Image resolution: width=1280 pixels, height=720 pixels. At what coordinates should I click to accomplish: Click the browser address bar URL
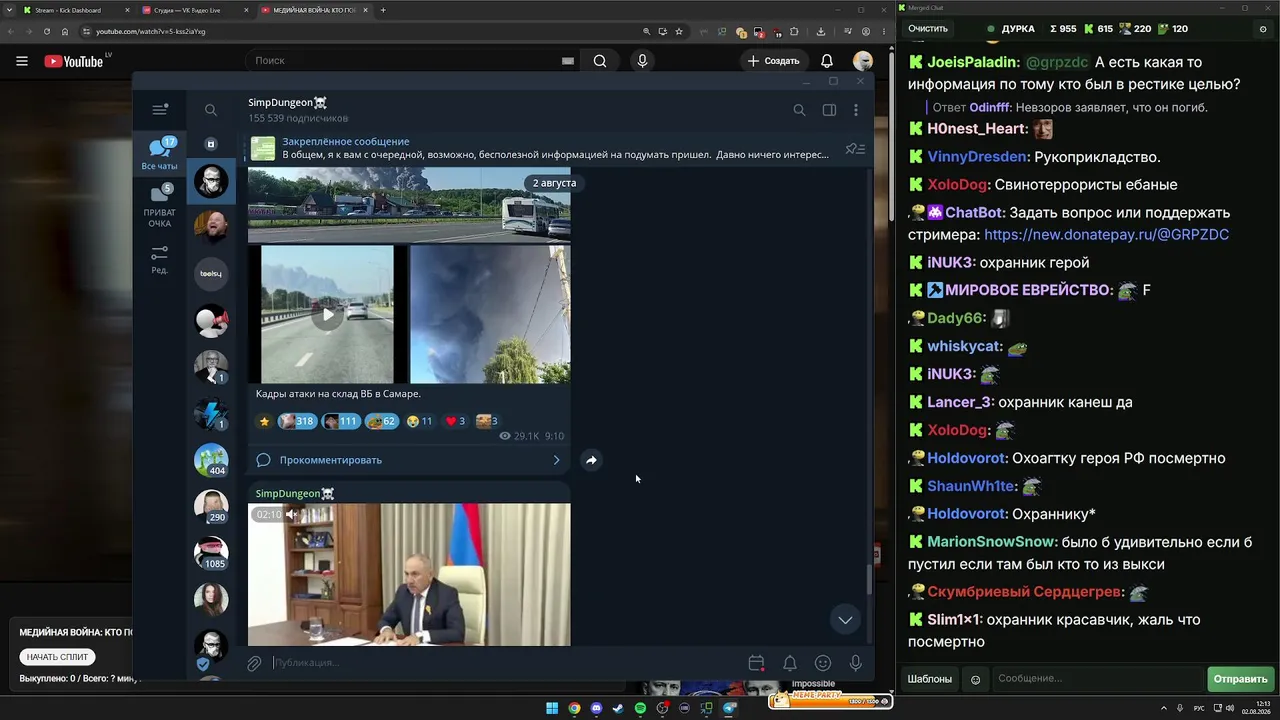[151, 31]
